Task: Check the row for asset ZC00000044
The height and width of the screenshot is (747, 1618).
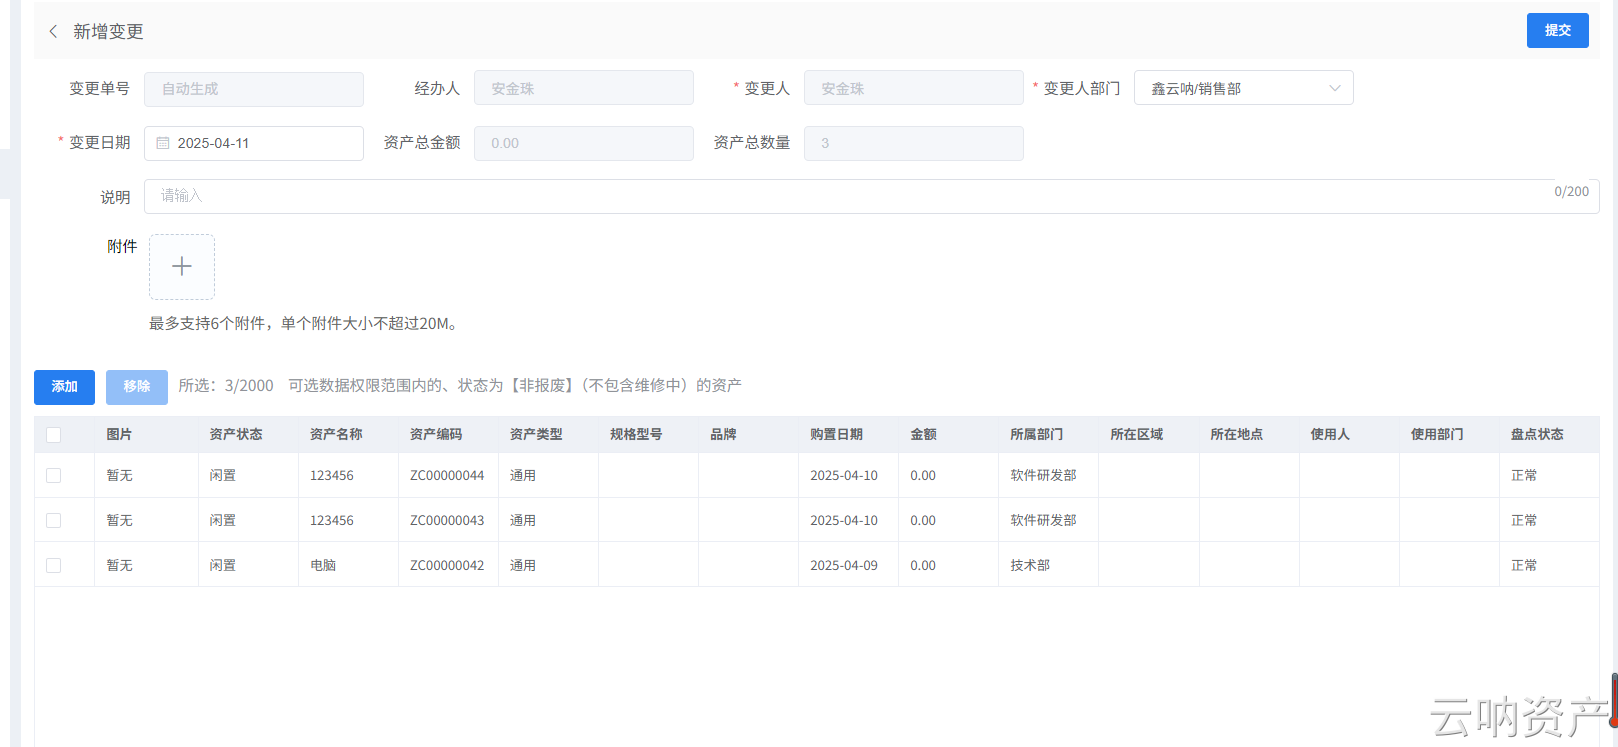Action: (x=54, y=476)
